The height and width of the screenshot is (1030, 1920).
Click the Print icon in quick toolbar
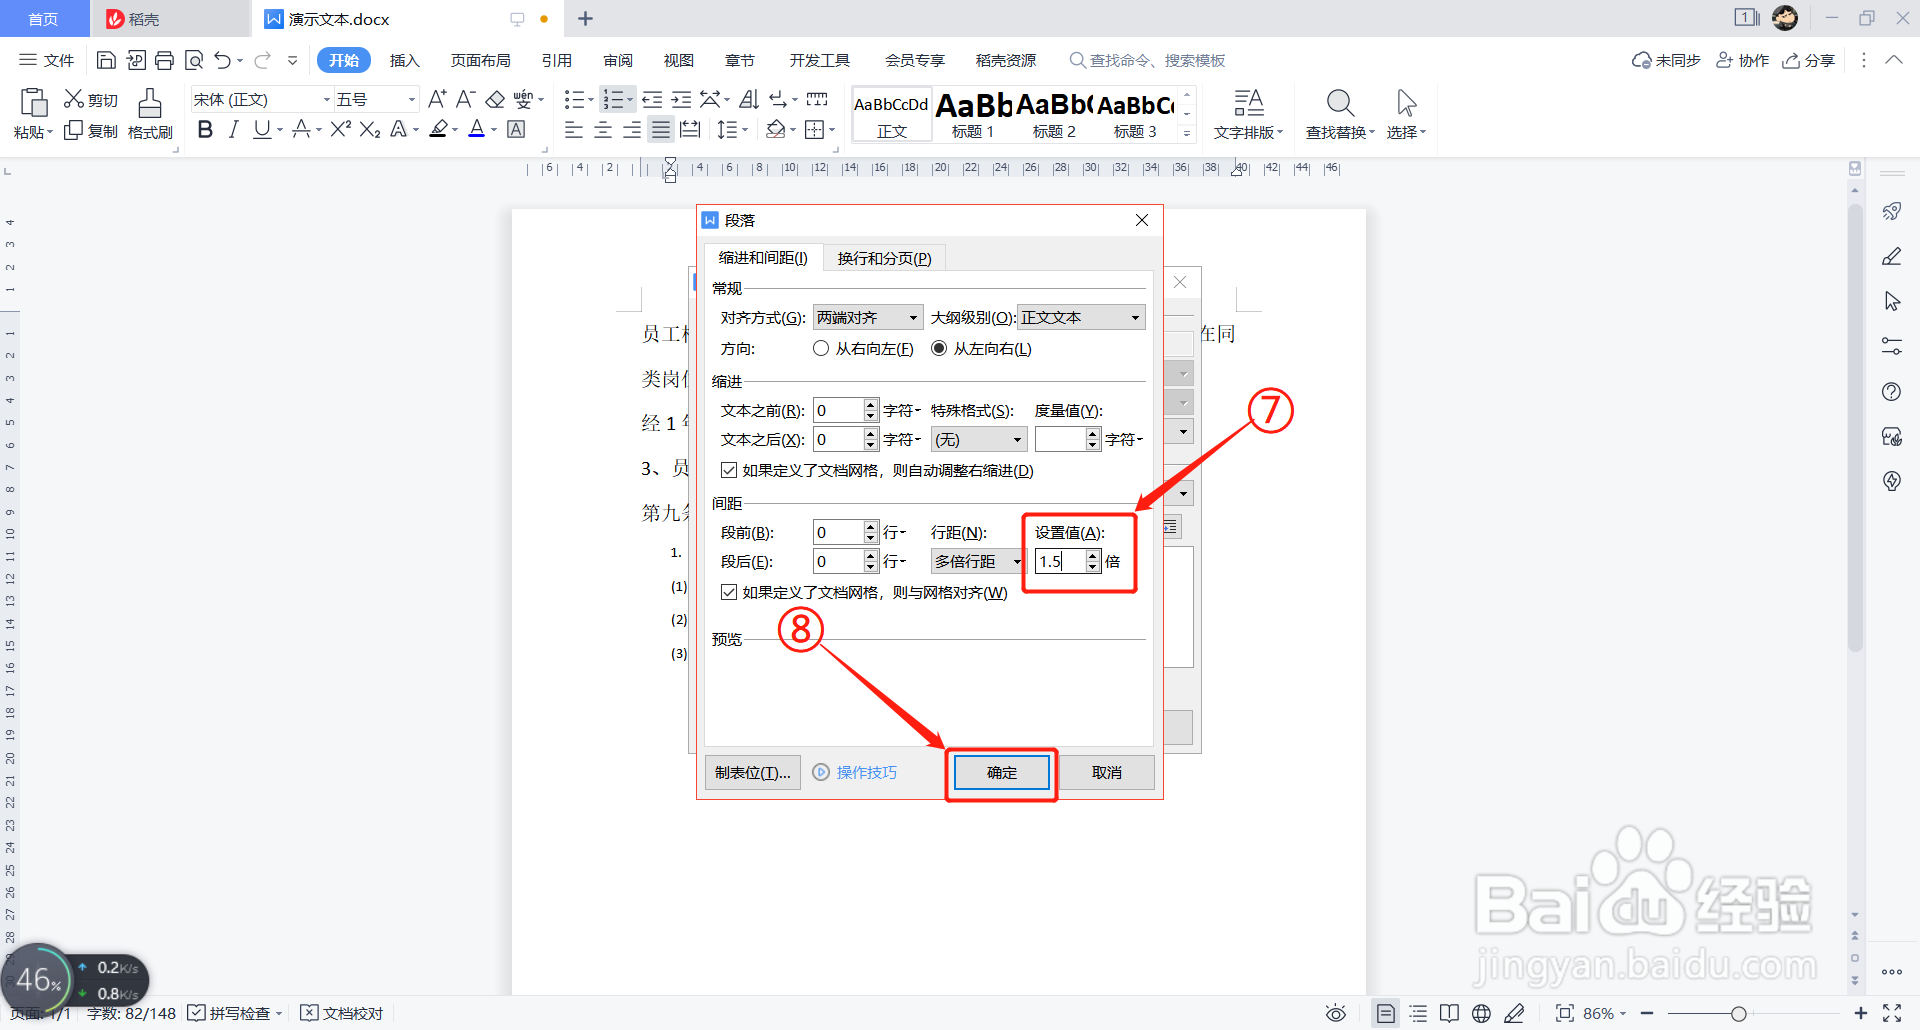[165, 61]
